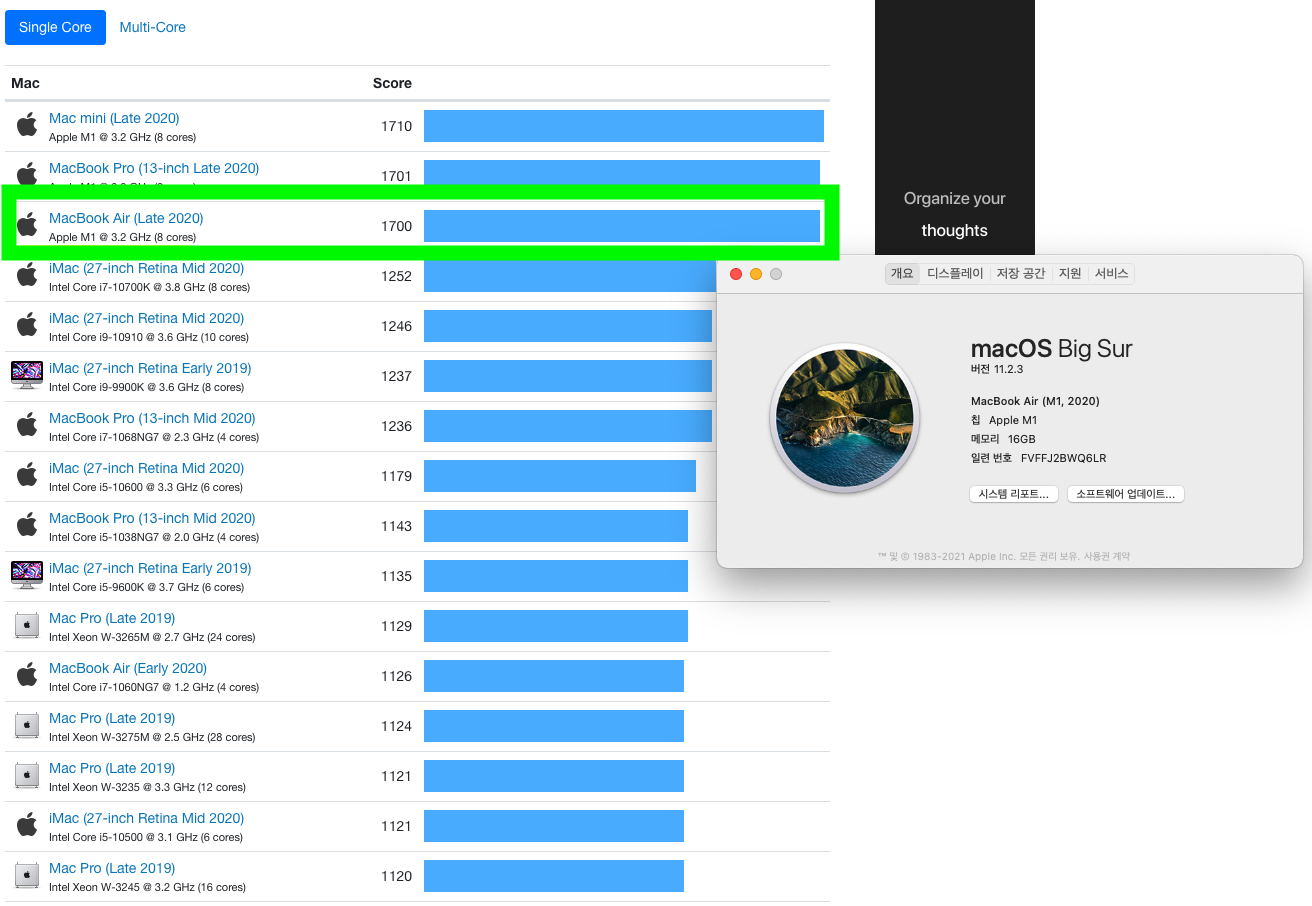The width and height of the screenshot is (1312, 906).
Task: Open the 저장 공간 tab in About This Mac
Action: coord(1021,273)
